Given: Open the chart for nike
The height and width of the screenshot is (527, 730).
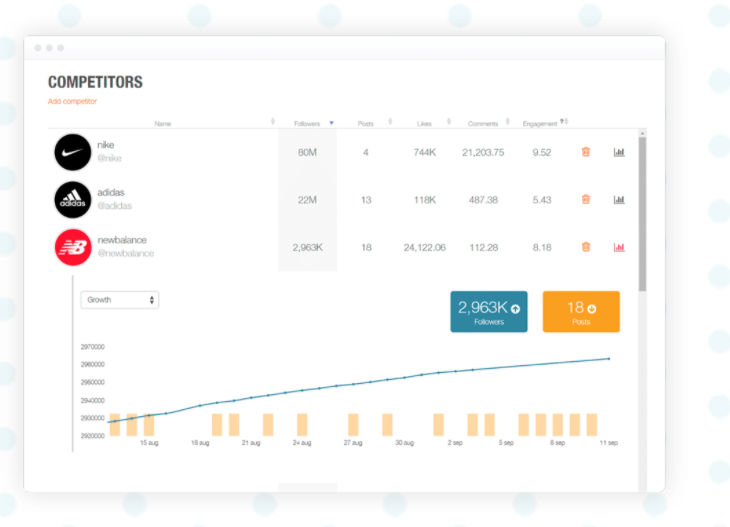Looking at the screenshot, I should pyautogui.click(x=619, y=152).
